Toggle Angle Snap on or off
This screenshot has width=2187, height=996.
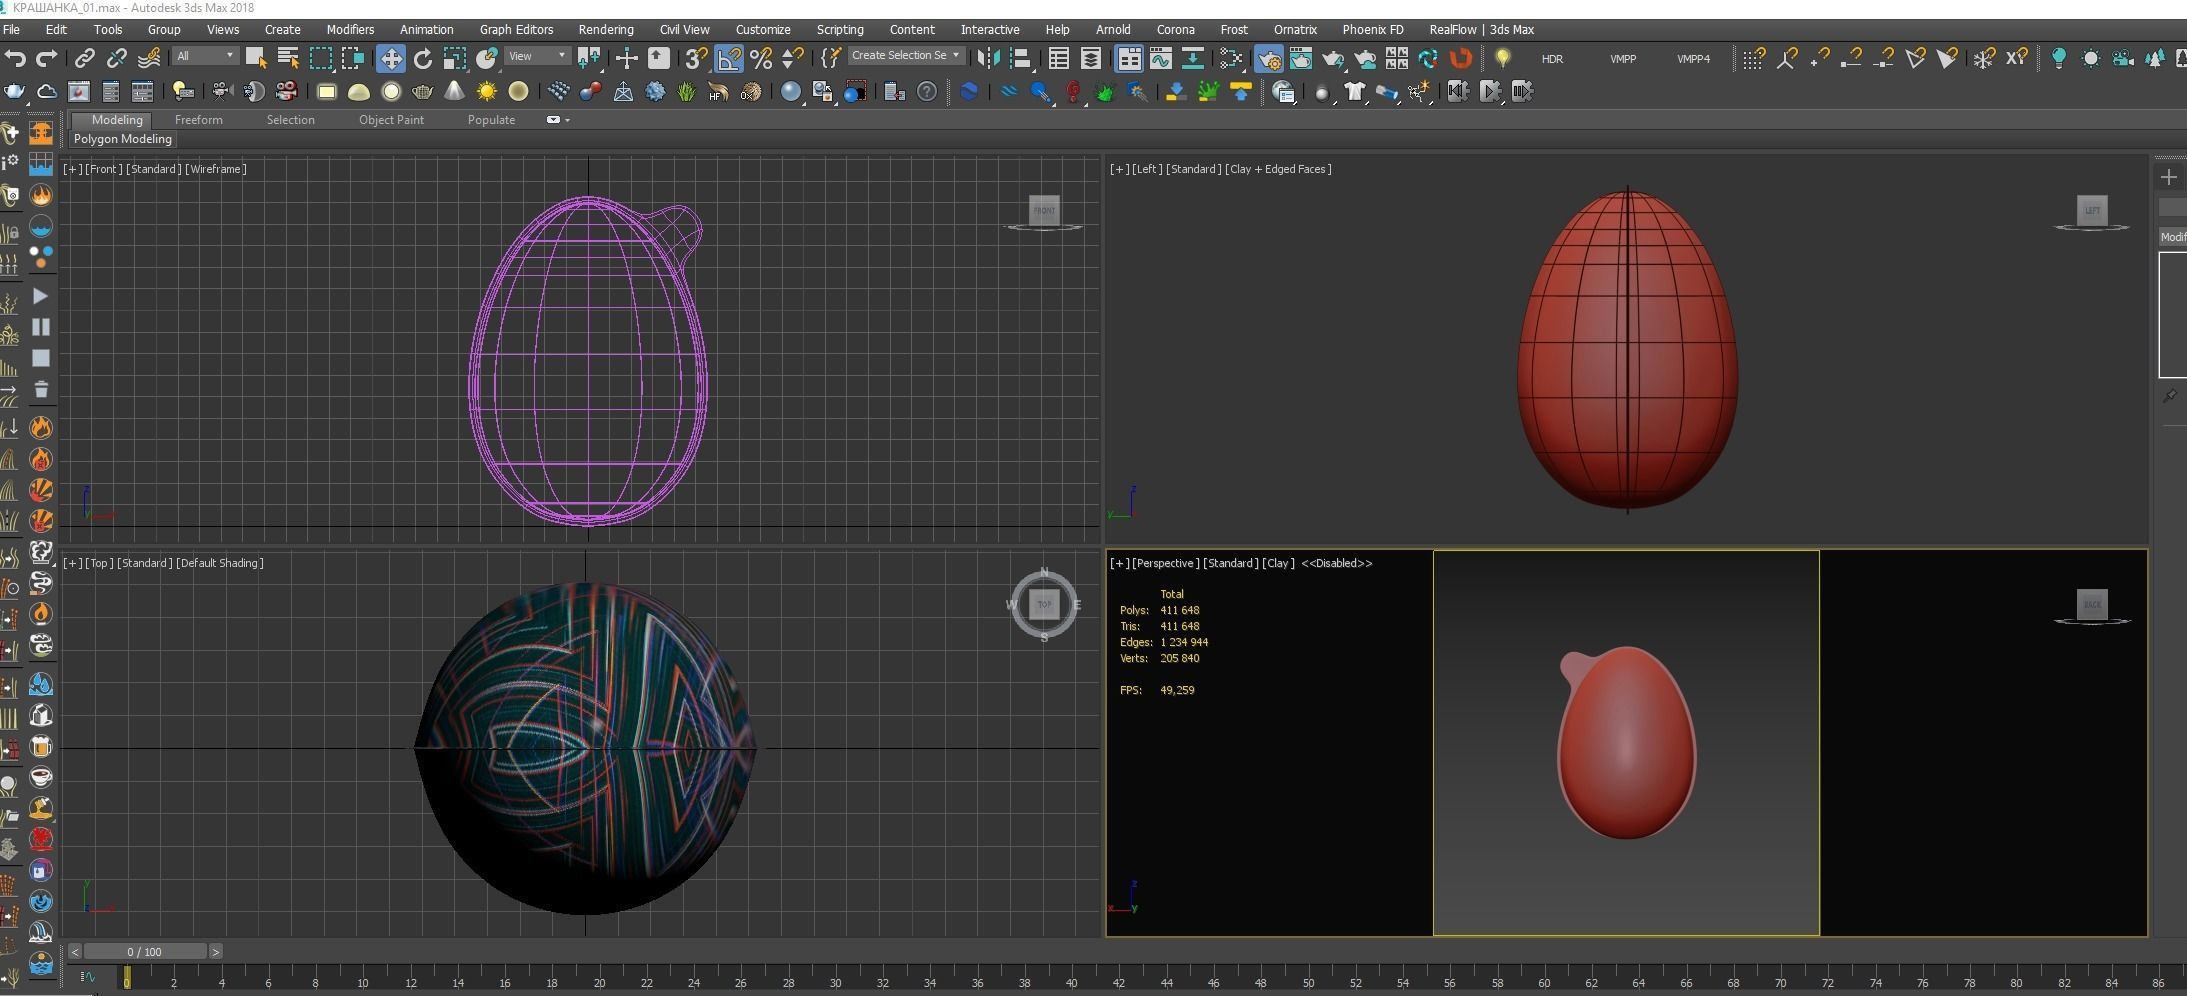[729, 58]
